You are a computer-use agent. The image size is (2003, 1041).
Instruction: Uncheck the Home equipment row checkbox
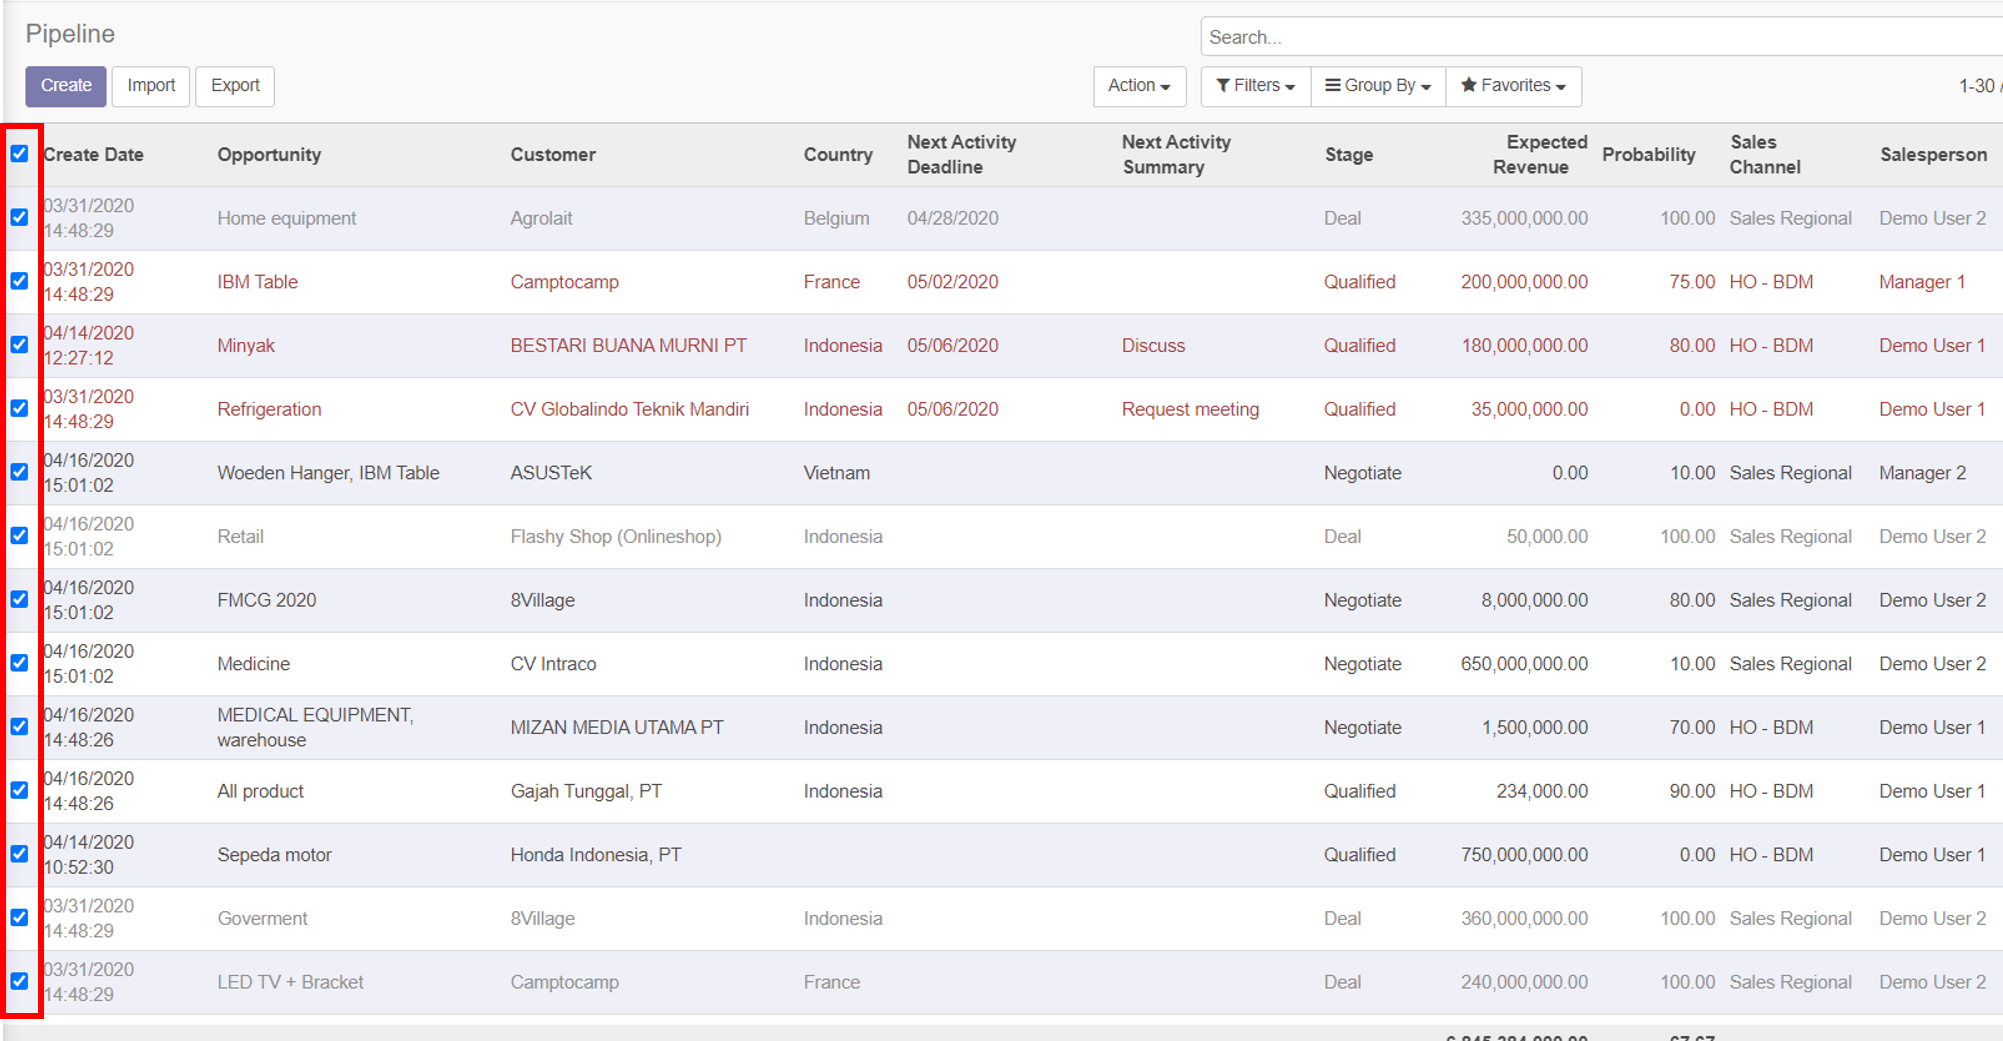(x=19, y=217)
